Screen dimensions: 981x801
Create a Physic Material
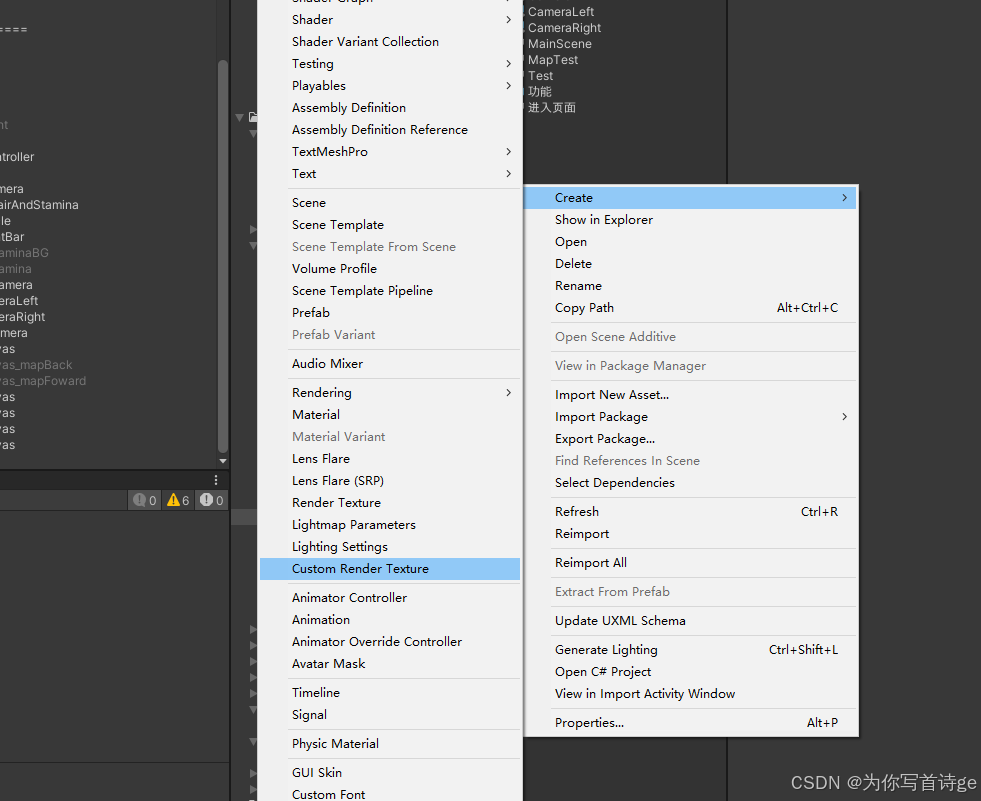[390, 744]
